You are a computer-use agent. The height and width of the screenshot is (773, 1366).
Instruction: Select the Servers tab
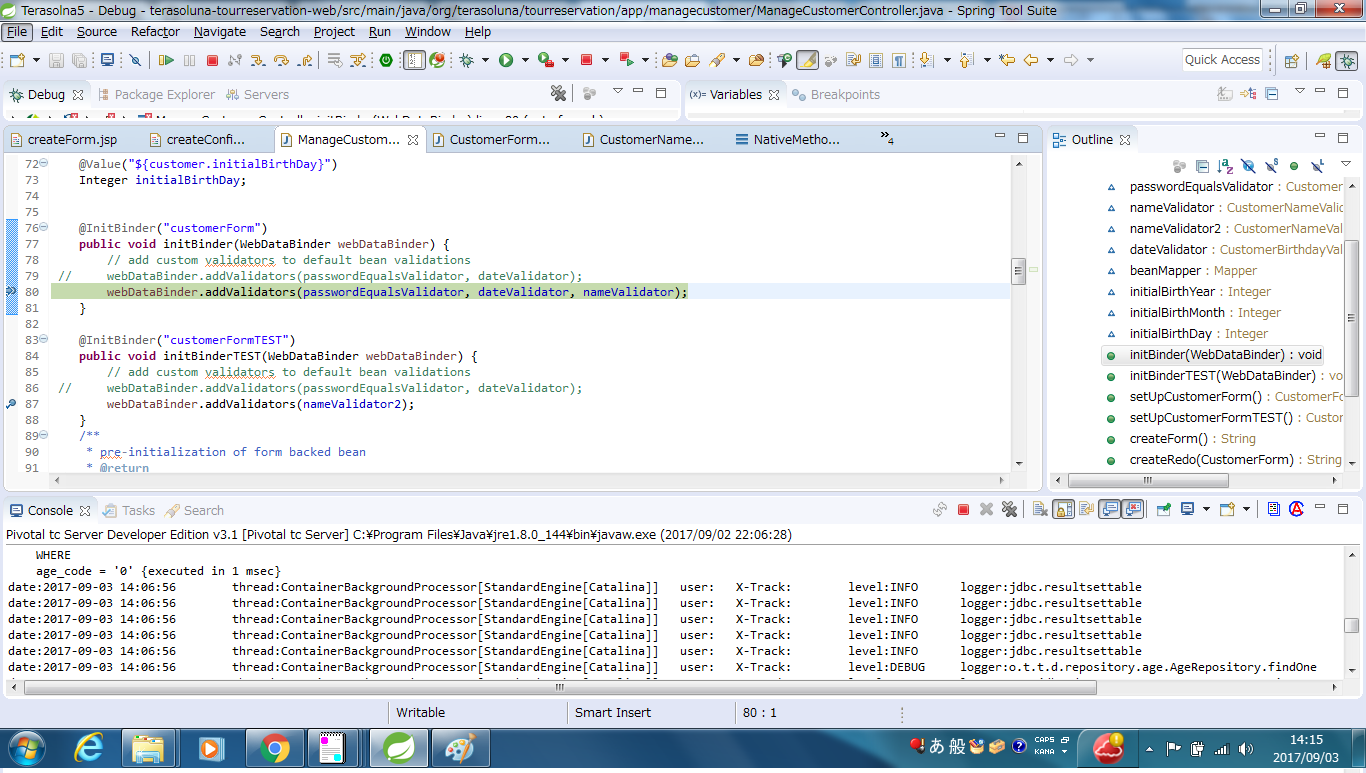257,94
